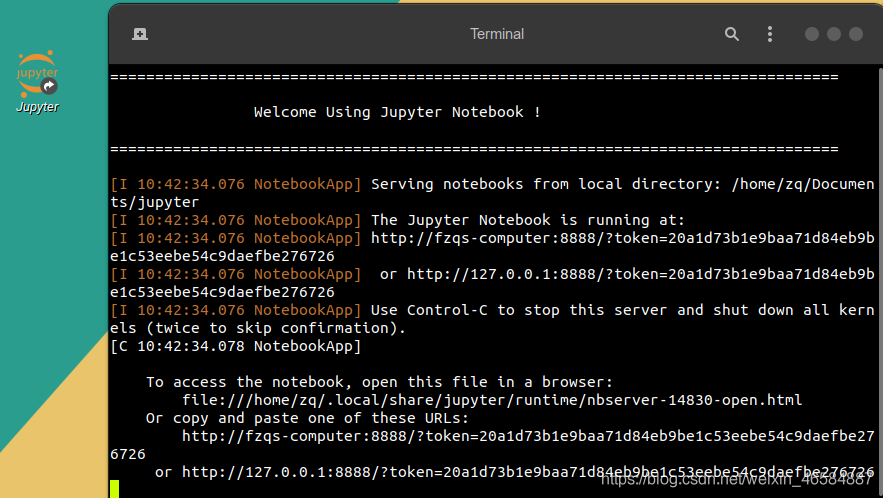This screenshot has width=883, height=498.
Task: Open the nbserver-14830-open.html file link
Action: pos(492,401)
